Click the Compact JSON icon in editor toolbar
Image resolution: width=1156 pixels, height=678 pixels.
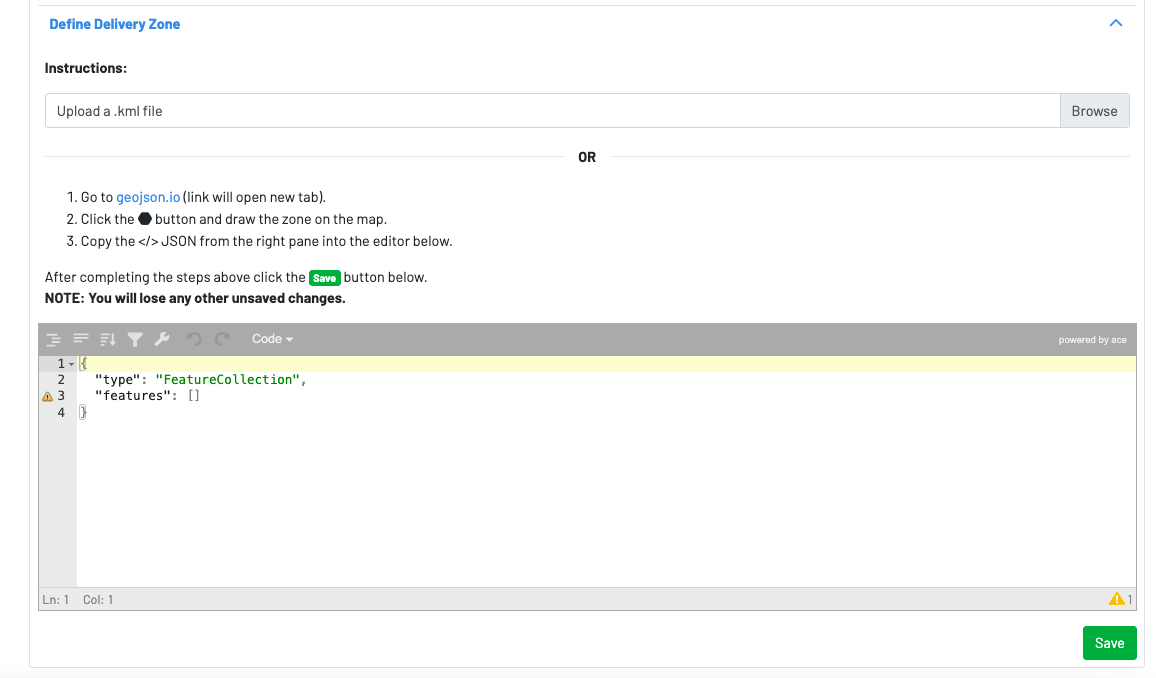81,339
